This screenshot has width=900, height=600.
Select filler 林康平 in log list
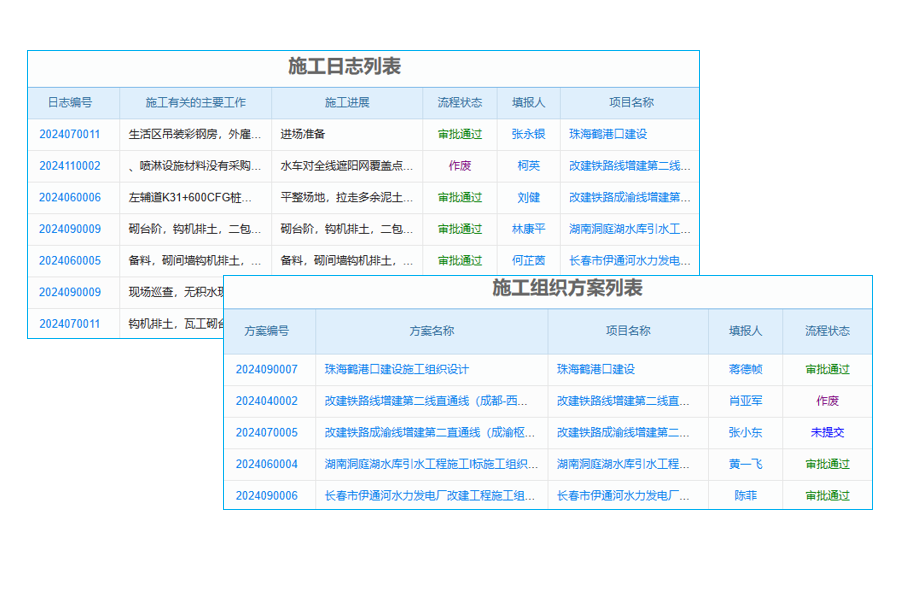pyautogui.click(x=528, y=229)
